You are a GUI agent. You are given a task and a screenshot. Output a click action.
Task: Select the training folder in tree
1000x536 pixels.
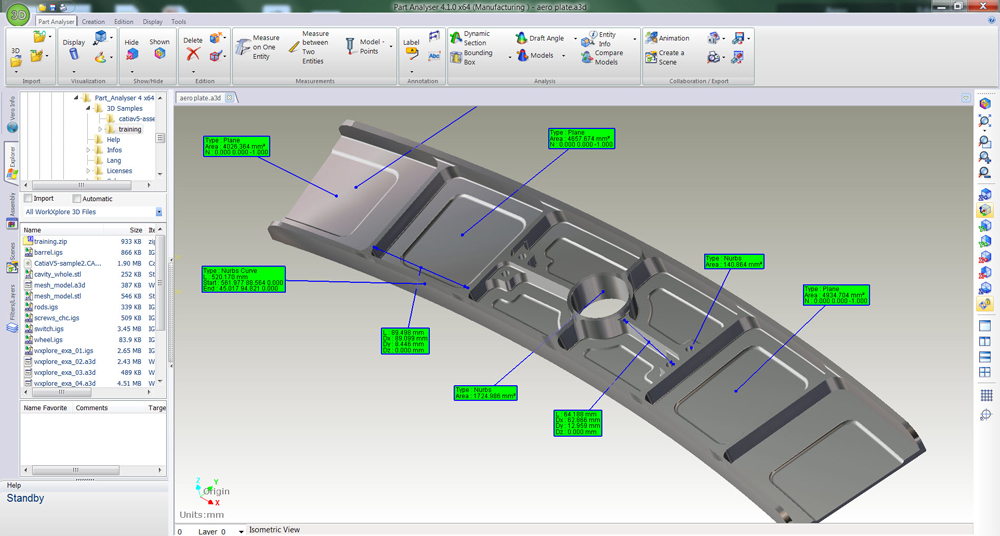[129, 129]
